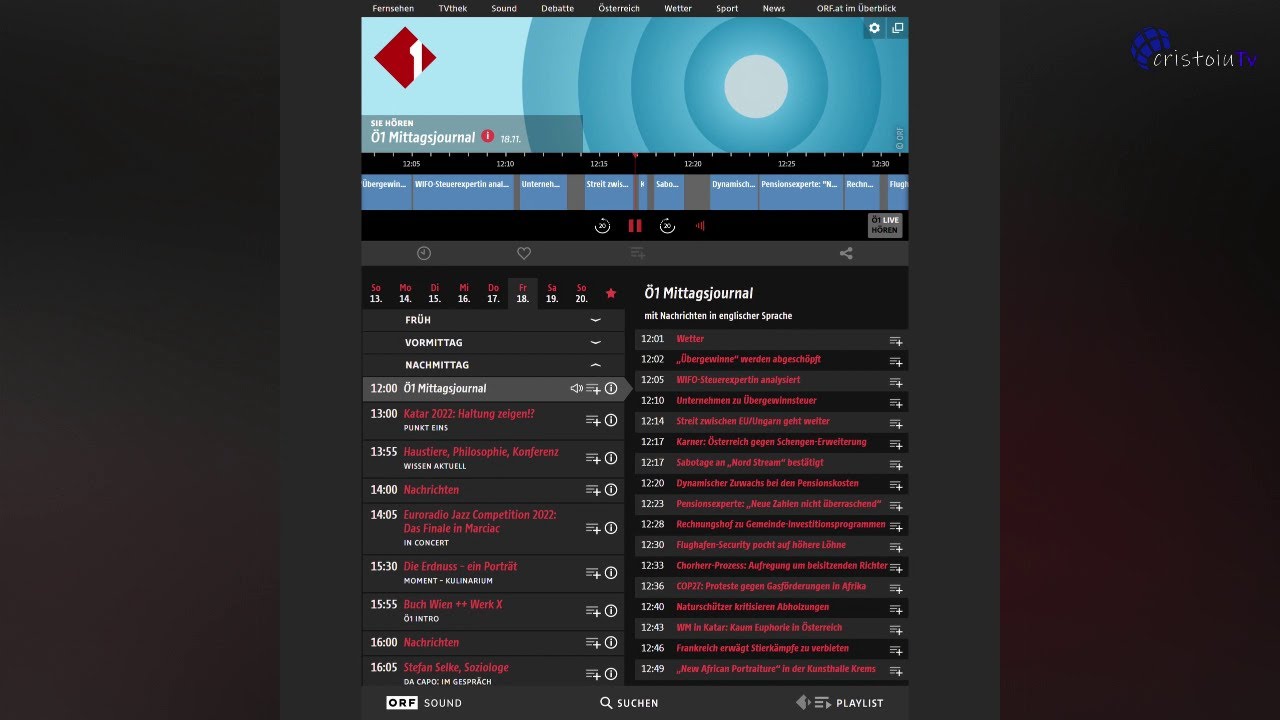
Task: Open SUCHEN search in bottom bar
Action: (629, 703)
